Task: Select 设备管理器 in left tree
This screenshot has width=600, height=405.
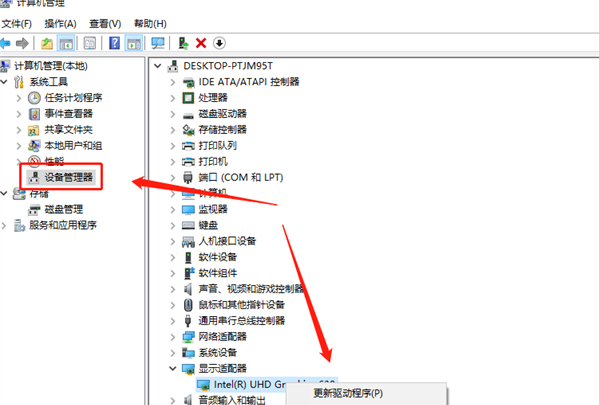Action: [x=68, y=177]
